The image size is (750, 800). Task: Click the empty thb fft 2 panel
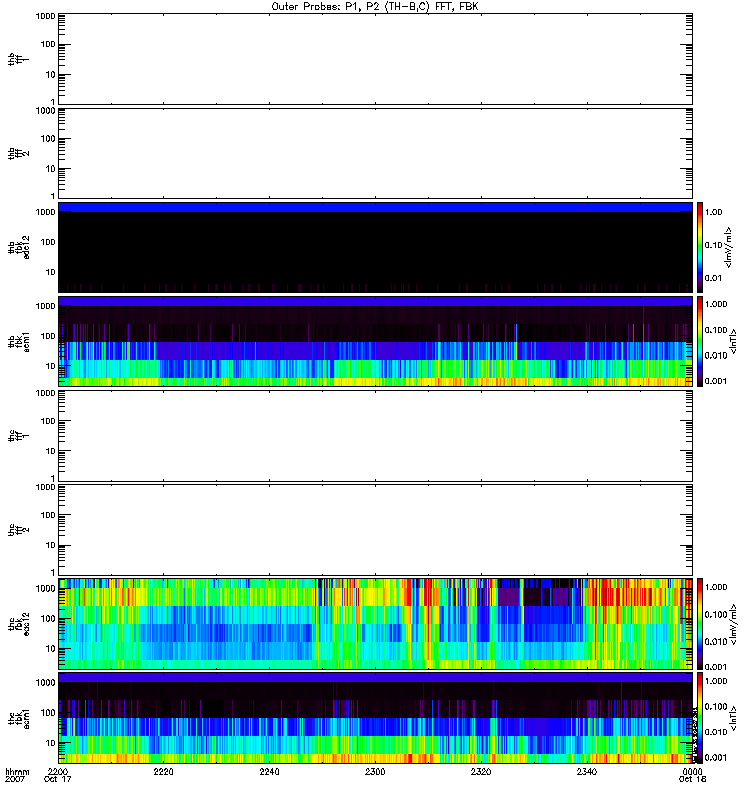375,152
